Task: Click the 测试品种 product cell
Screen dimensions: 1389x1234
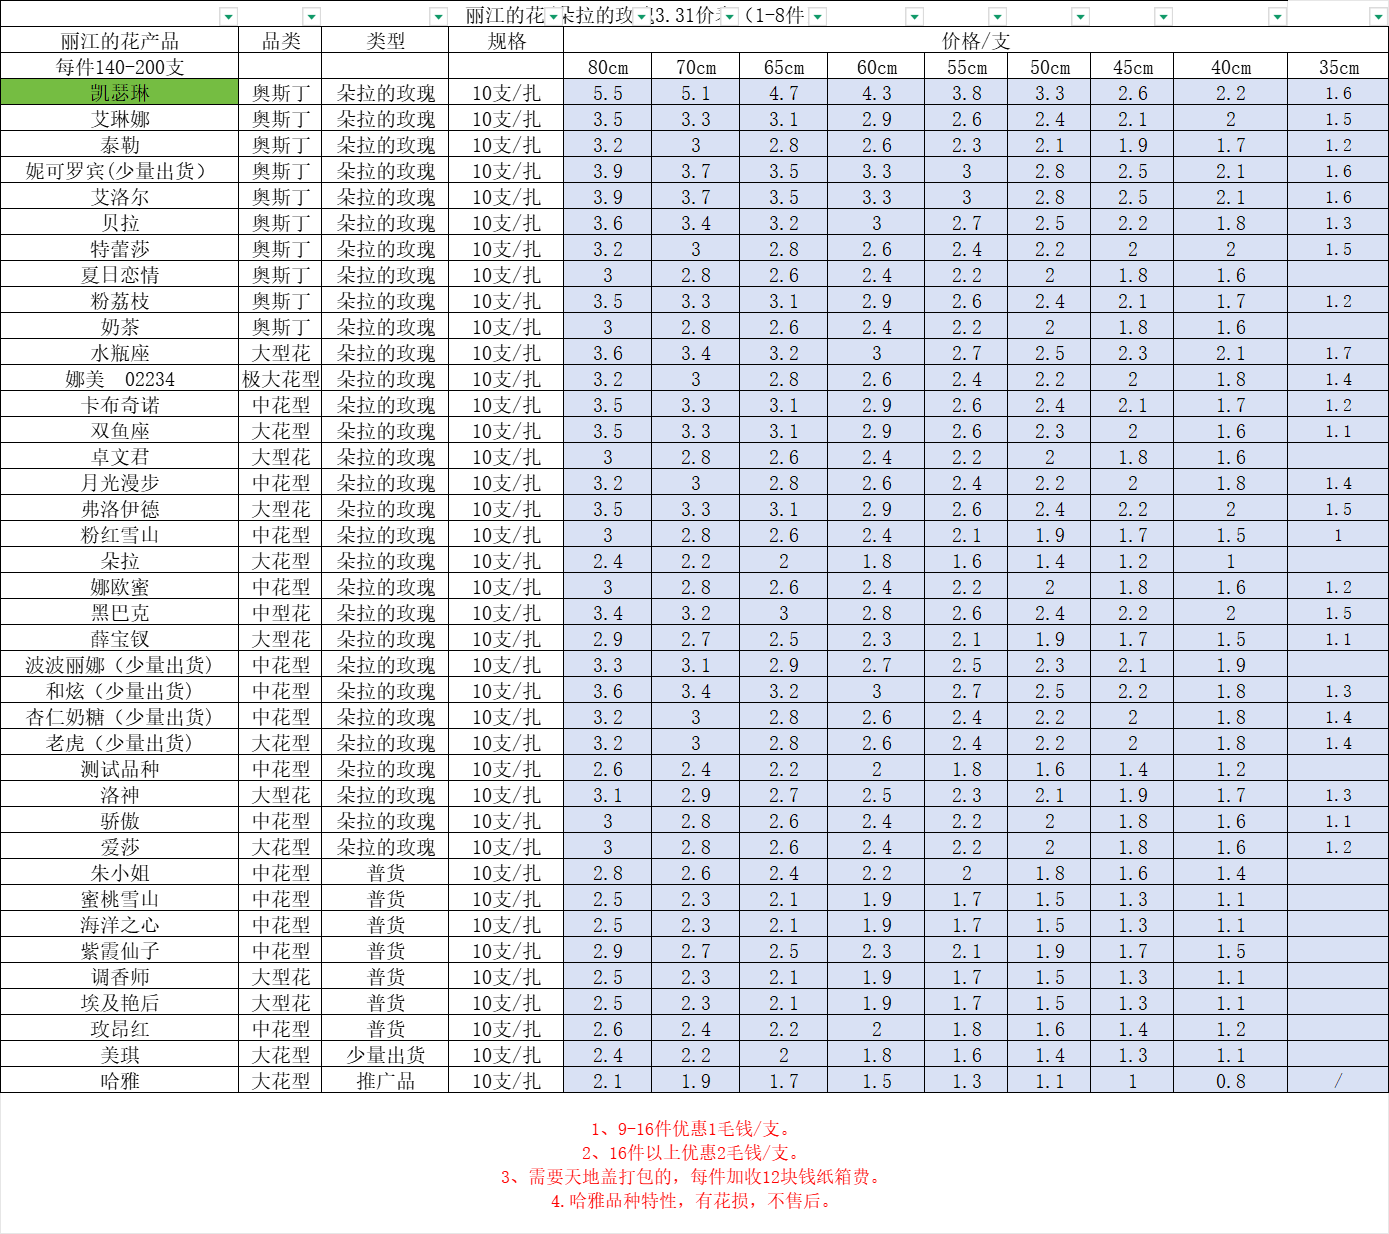Action: click(x=120, y=769)
